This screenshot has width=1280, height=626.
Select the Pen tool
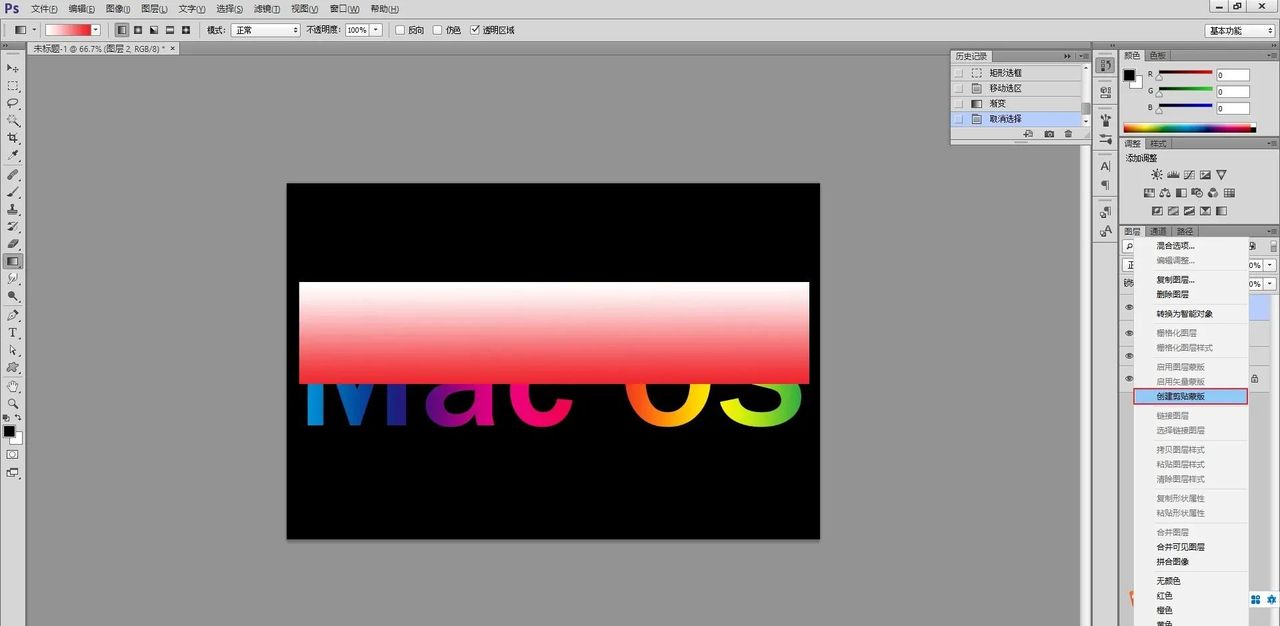(13, 316)
